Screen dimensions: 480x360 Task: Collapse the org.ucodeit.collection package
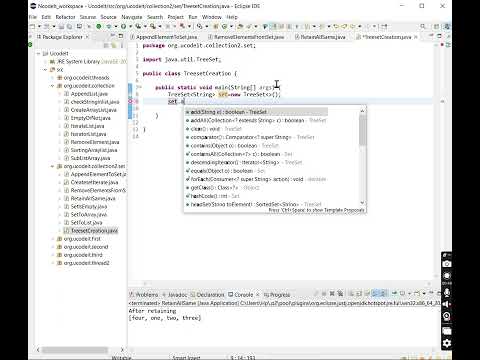tap(52, 86)
